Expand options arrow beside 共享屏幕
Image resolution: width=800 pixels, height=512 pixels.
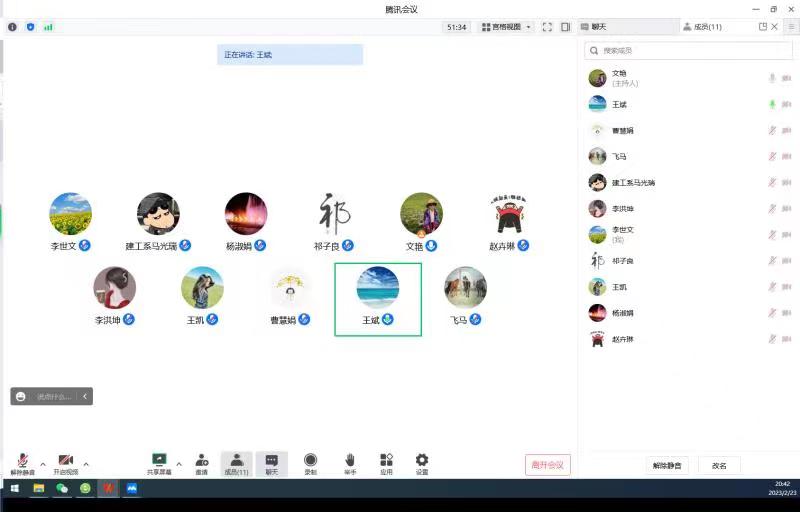pyautogui.click(x=179, y=464)
